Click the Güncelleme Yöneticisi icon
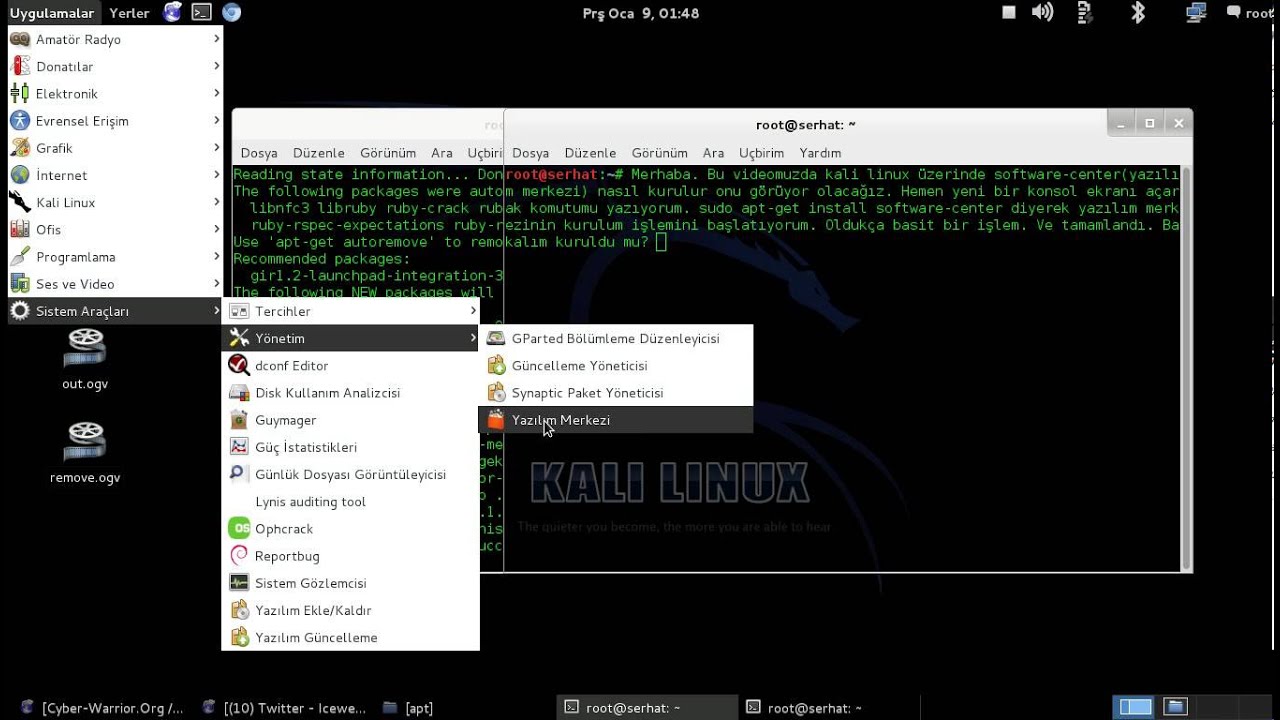Viewport: 1280px width, 720px height. point(496,366)
